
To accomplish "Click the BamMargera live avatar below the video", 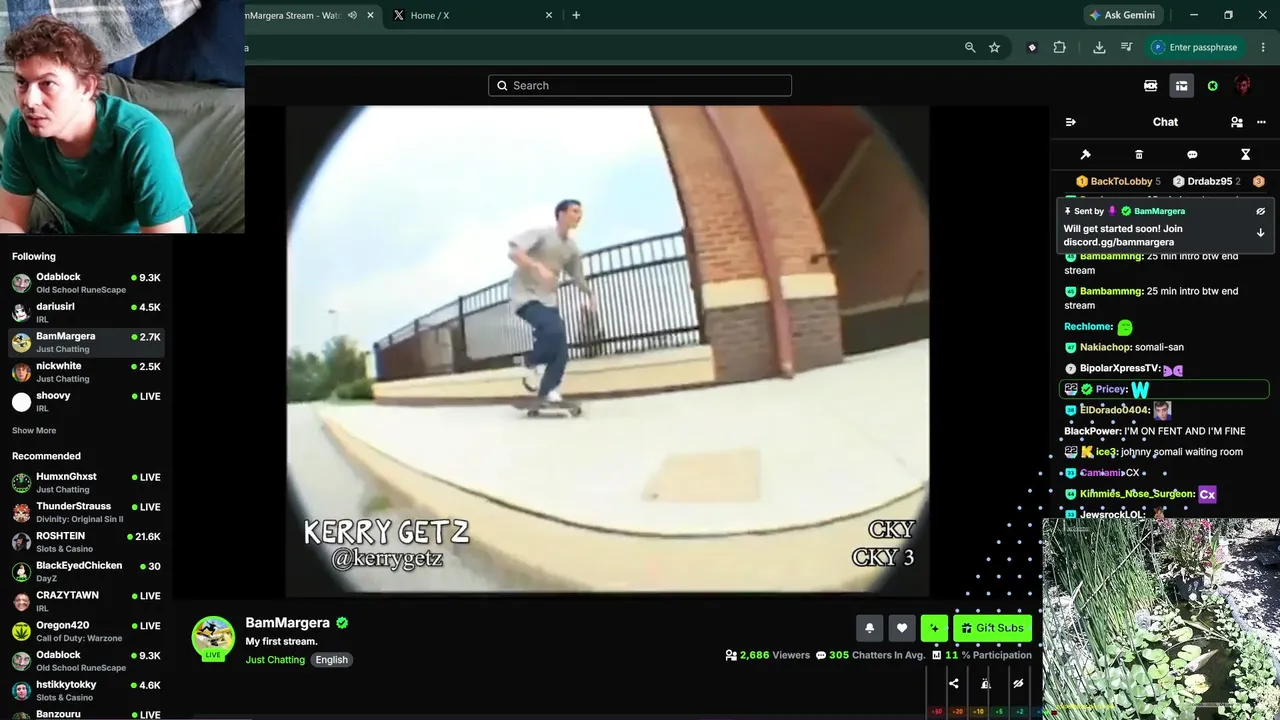I will (x=213, y=638).
